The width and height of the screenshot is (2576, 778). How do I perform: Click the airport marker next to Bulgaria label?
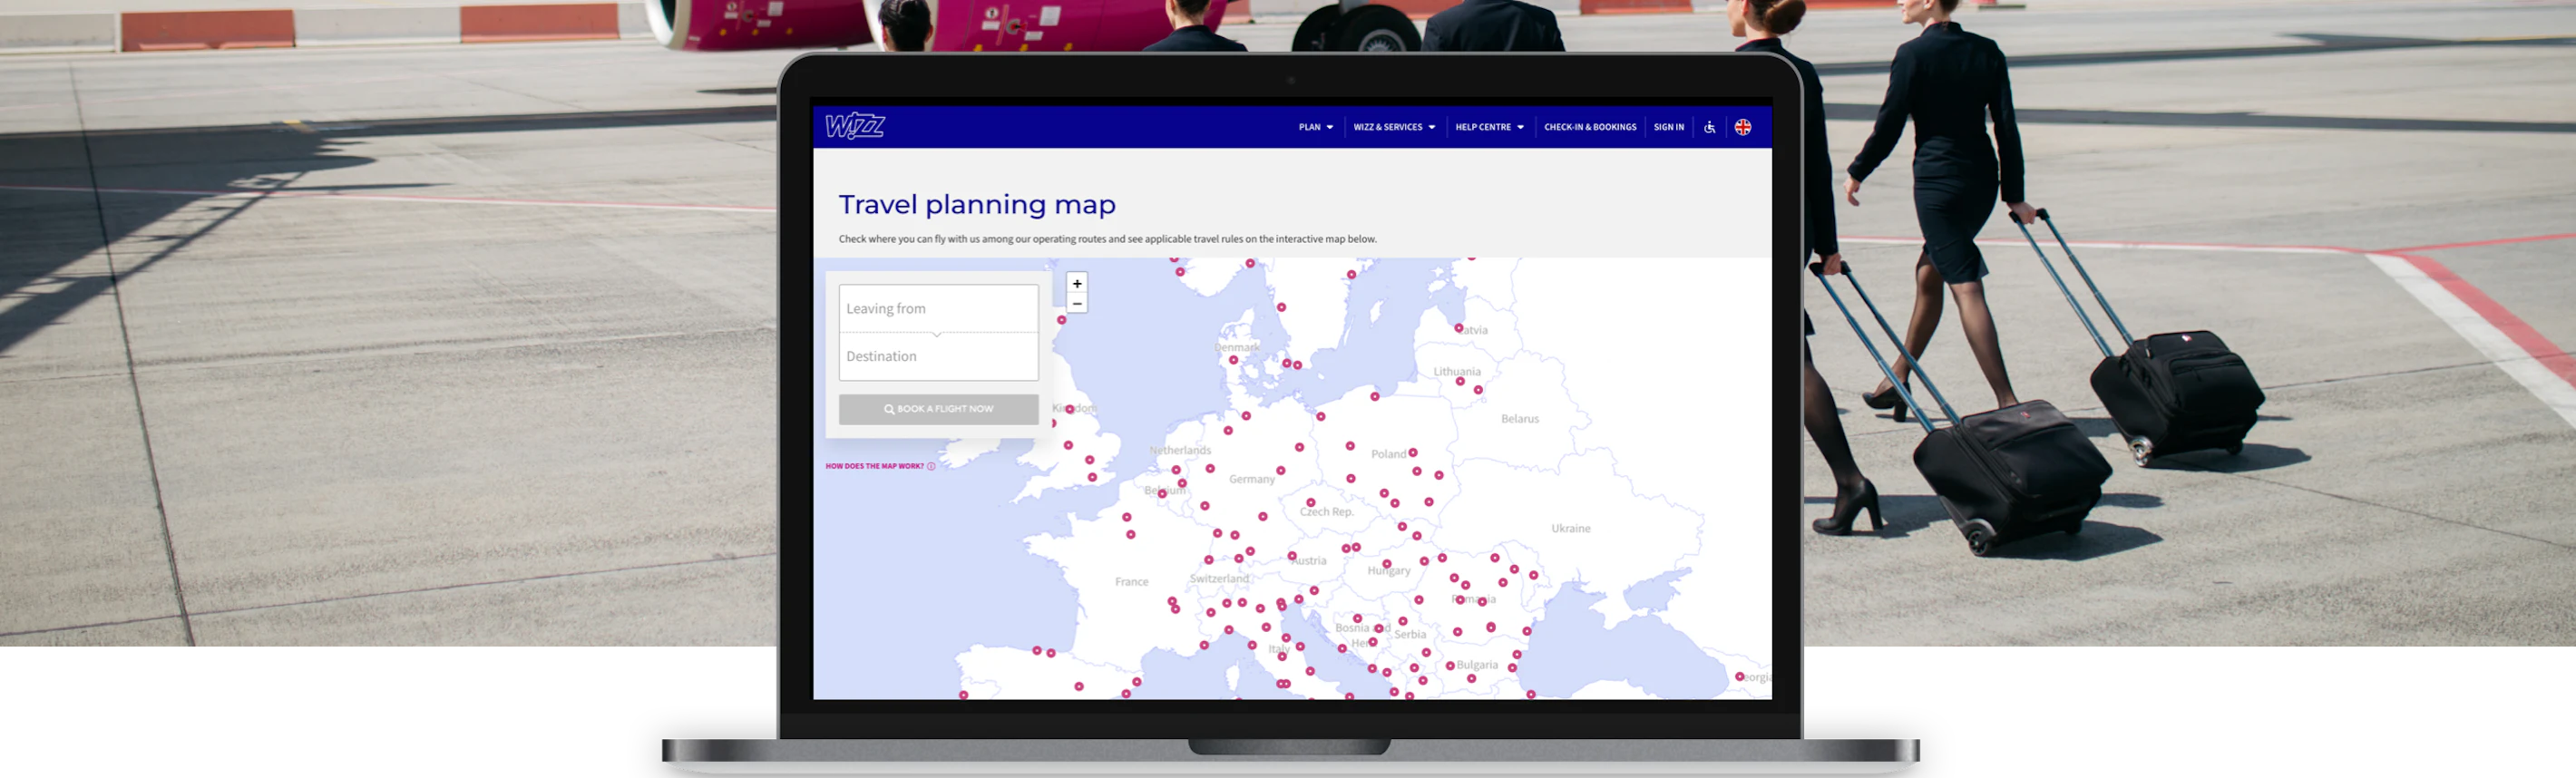(1450, 665)
